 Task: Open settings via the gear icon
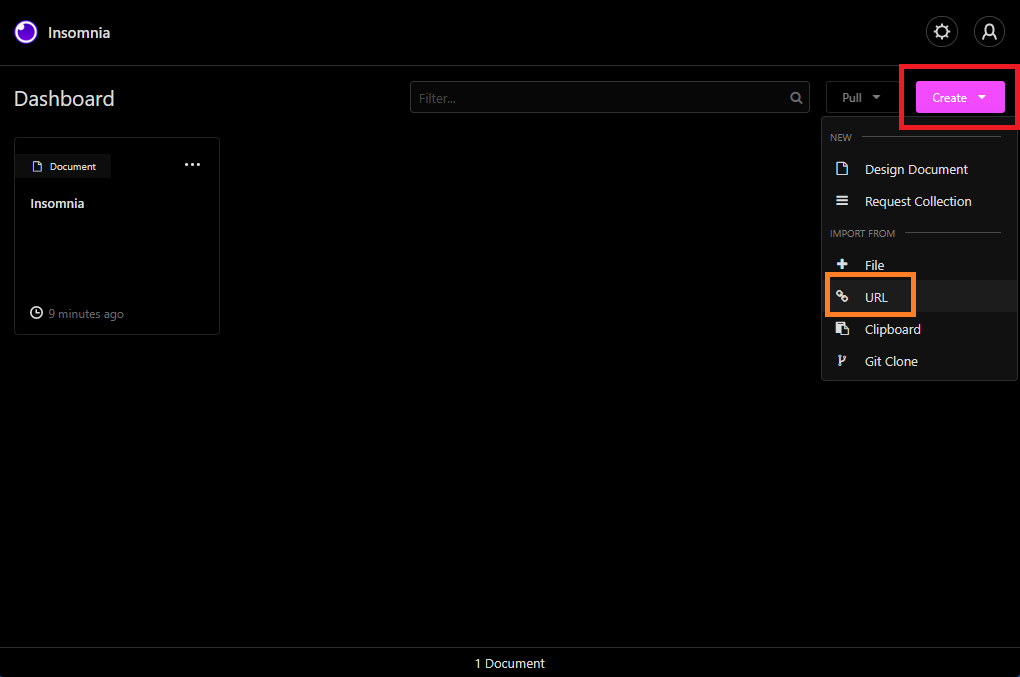pos(941,32)
